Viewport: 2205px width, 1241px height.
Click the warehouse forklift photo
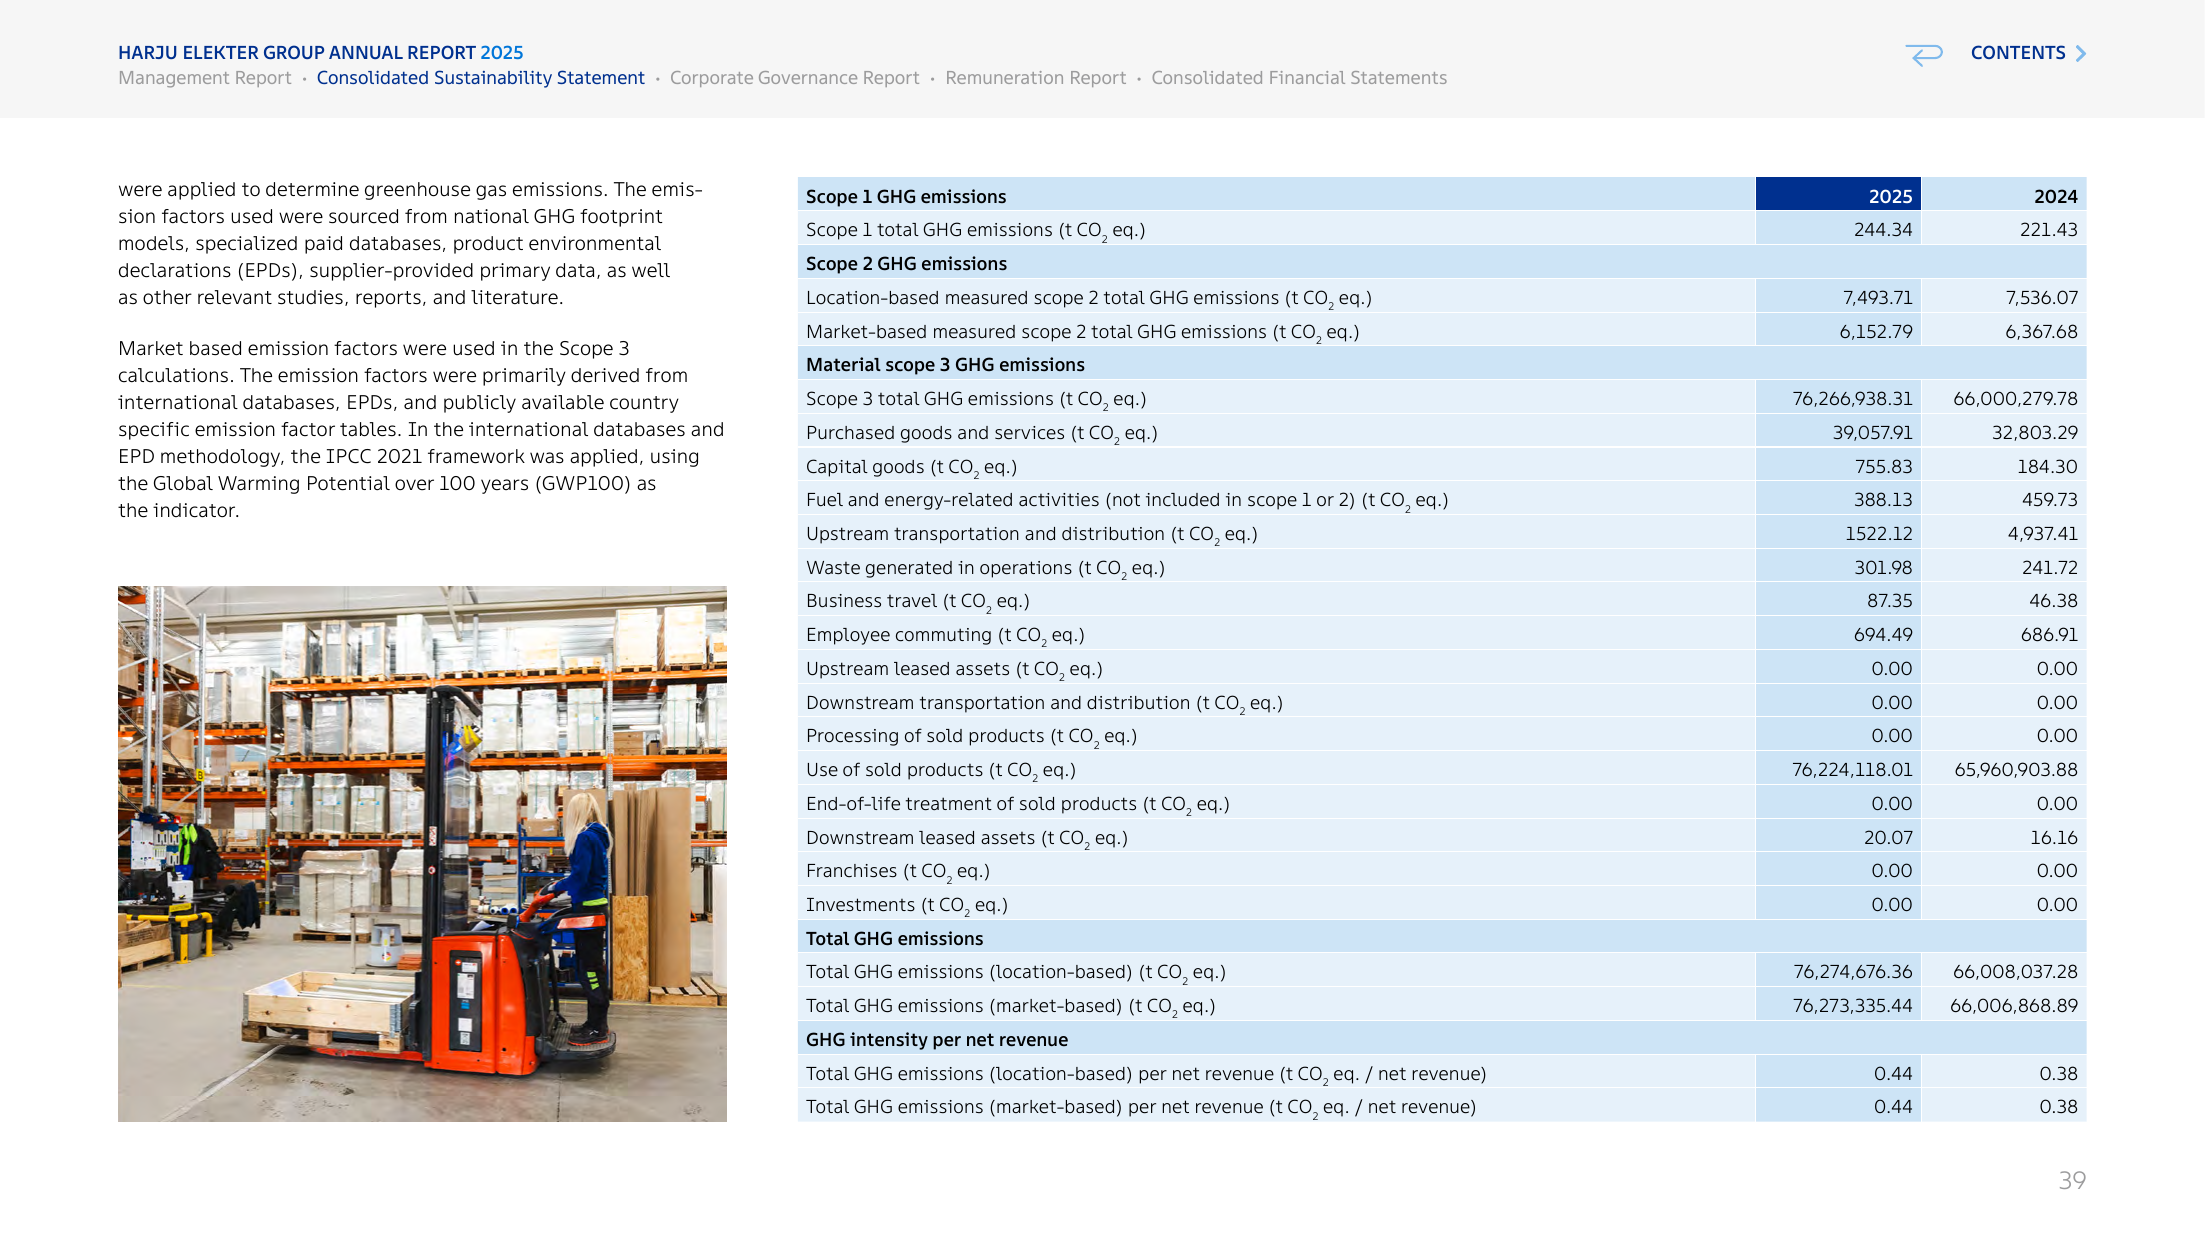(422, 853)
